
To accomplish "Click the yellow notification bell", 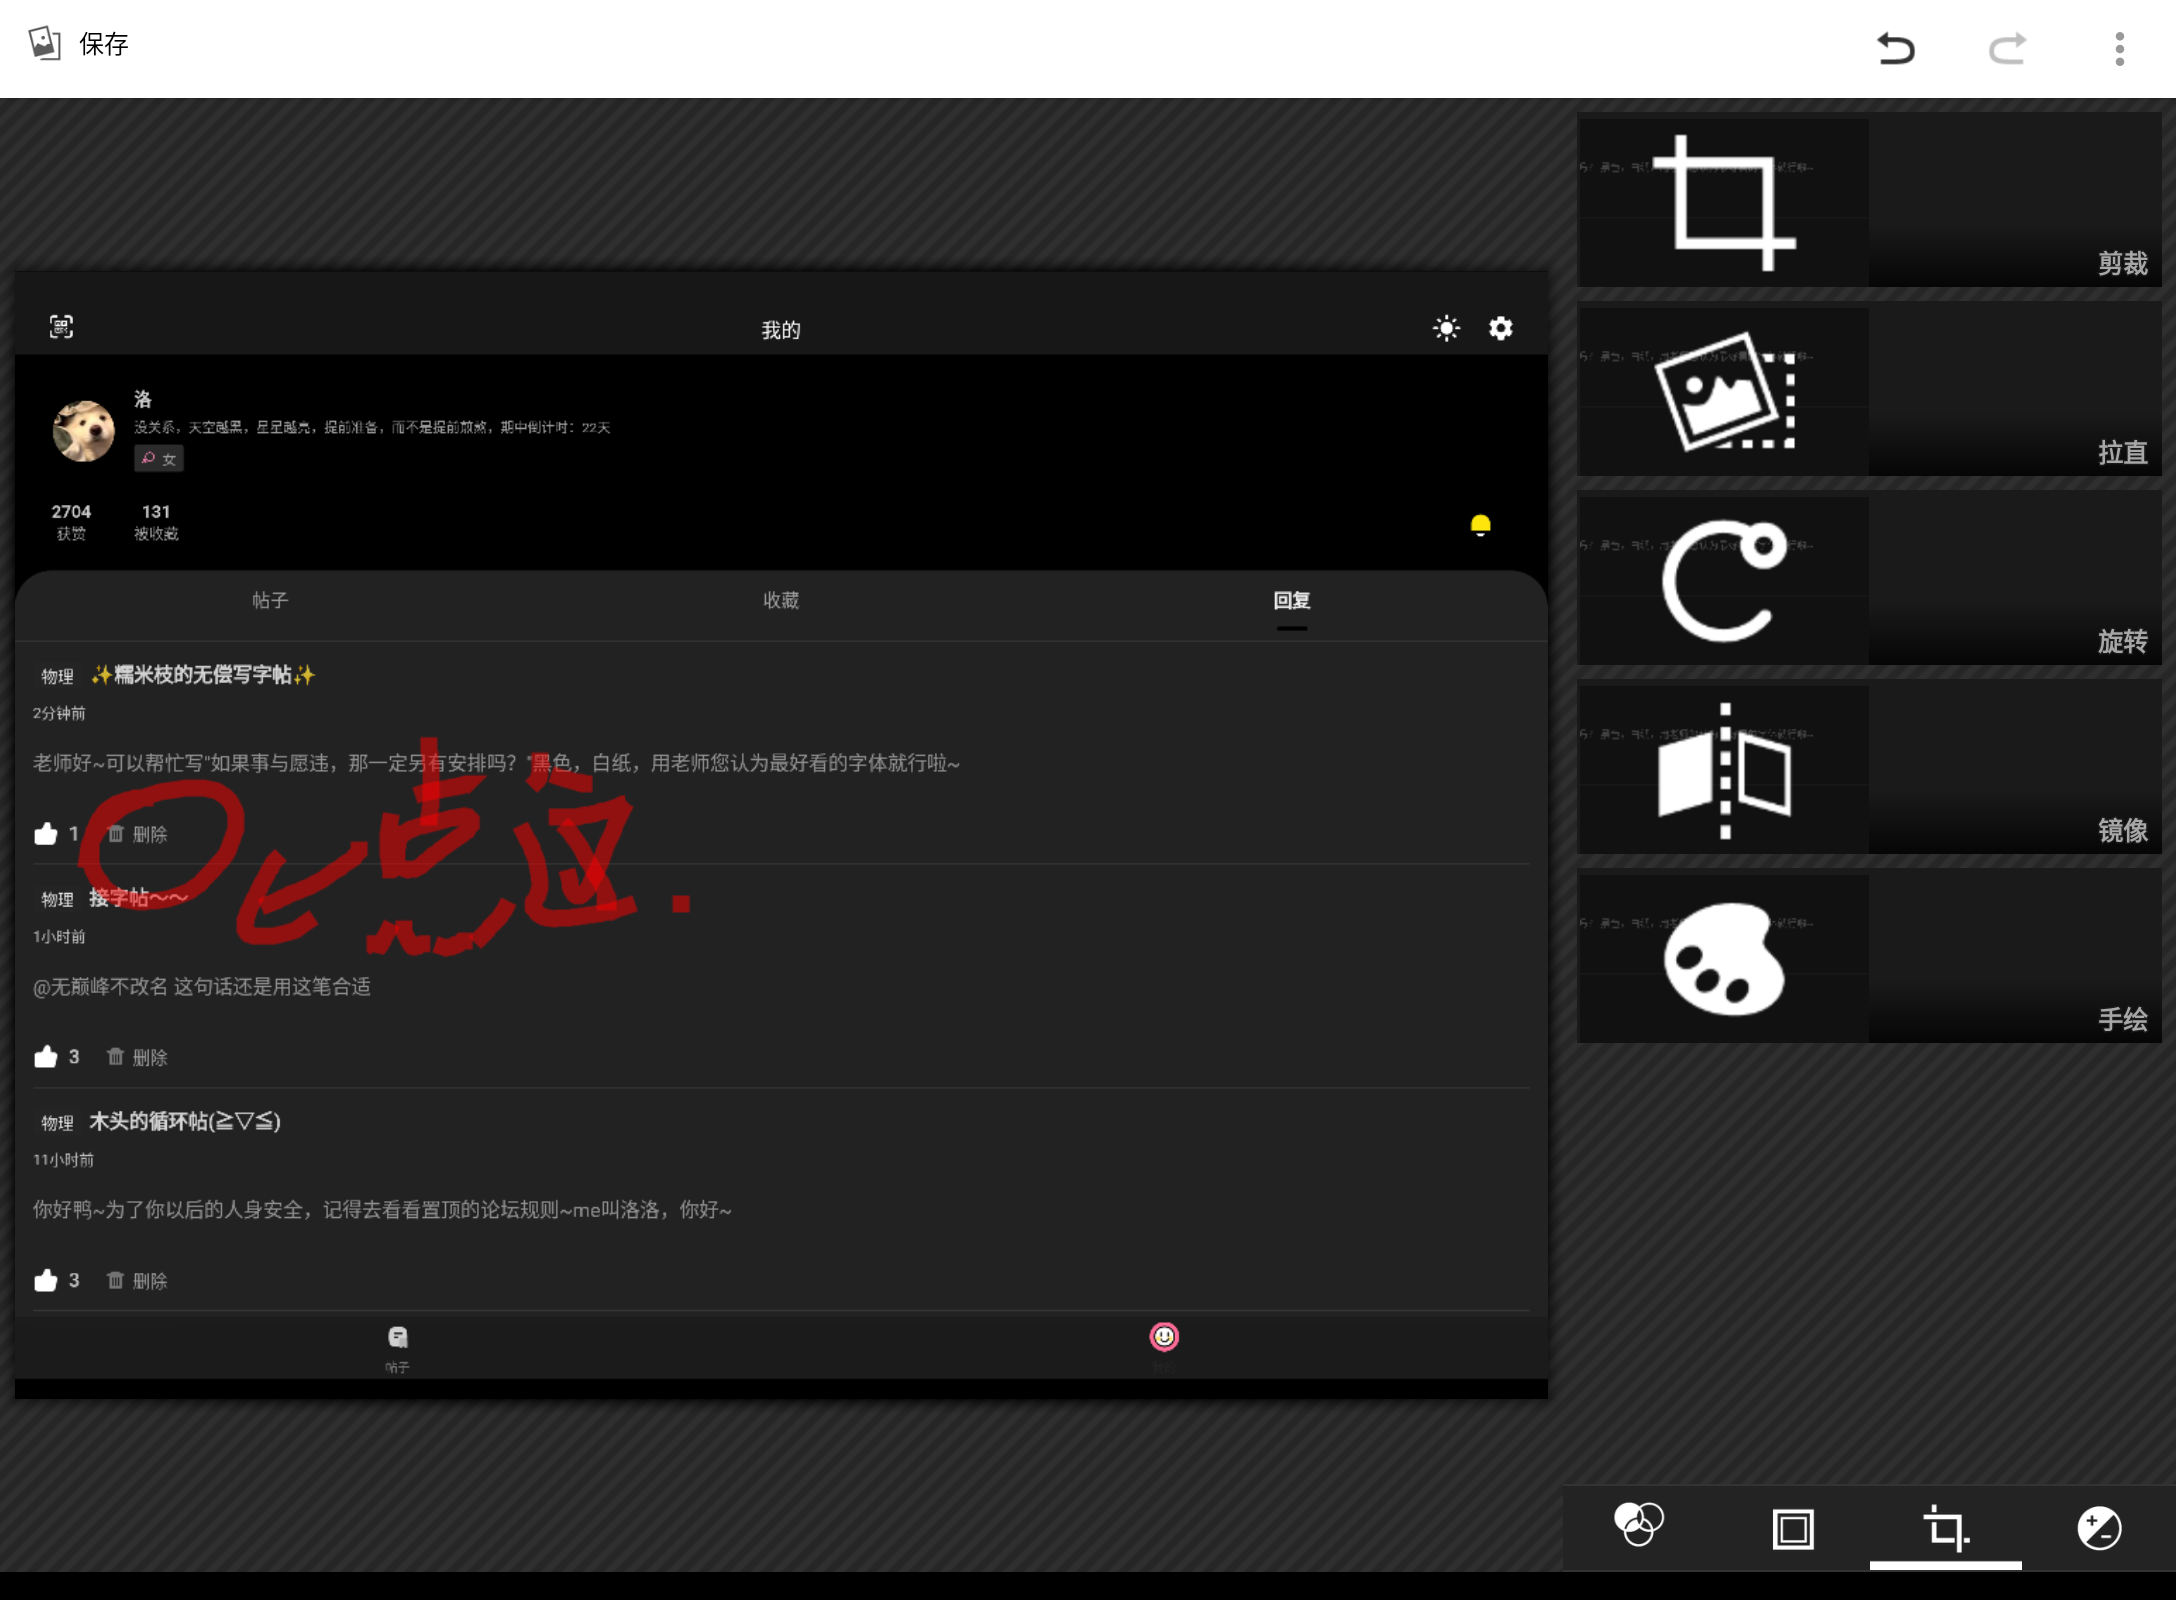I will pyautogui.click(x=1480, y=525).
